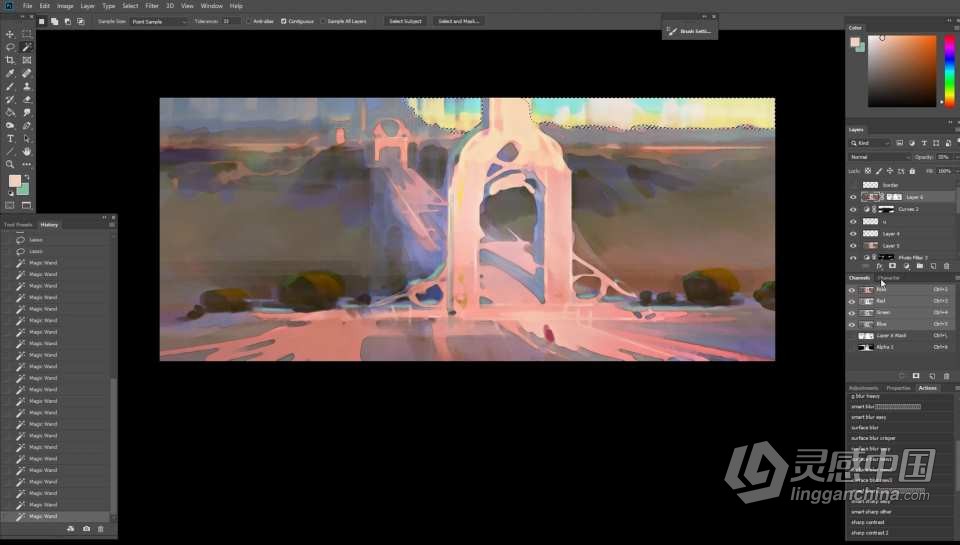Switch to the Tool Presets tab

[x=18, y=225]
